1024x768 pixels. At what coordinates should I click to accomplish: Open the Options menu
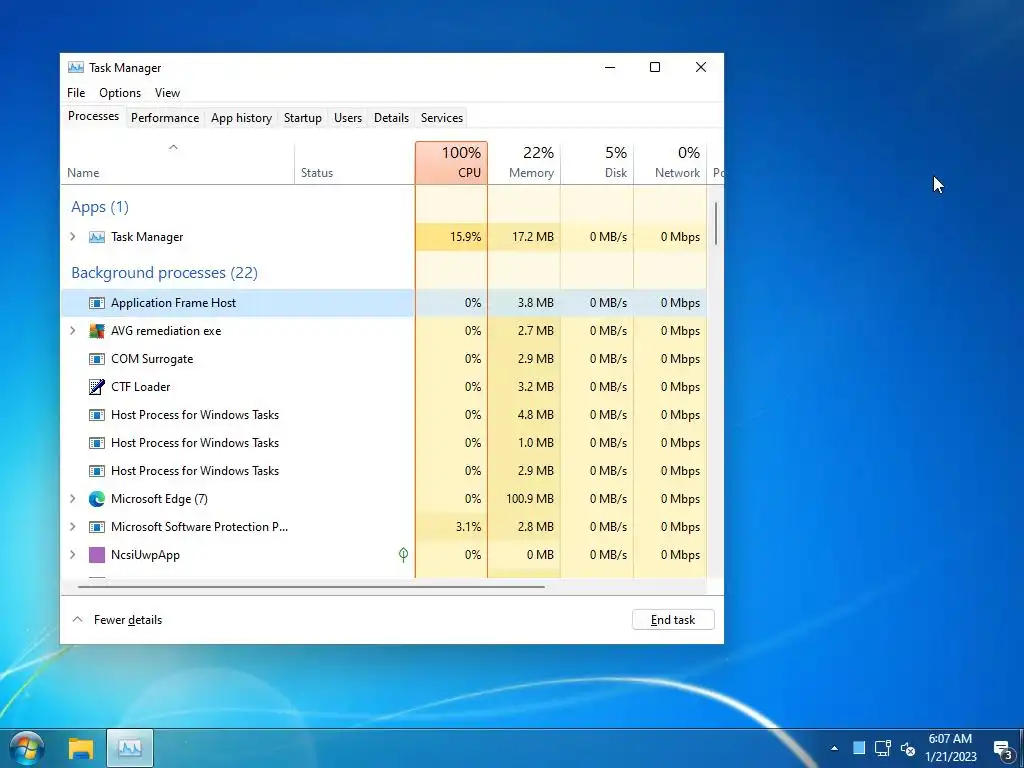point(120,93)
